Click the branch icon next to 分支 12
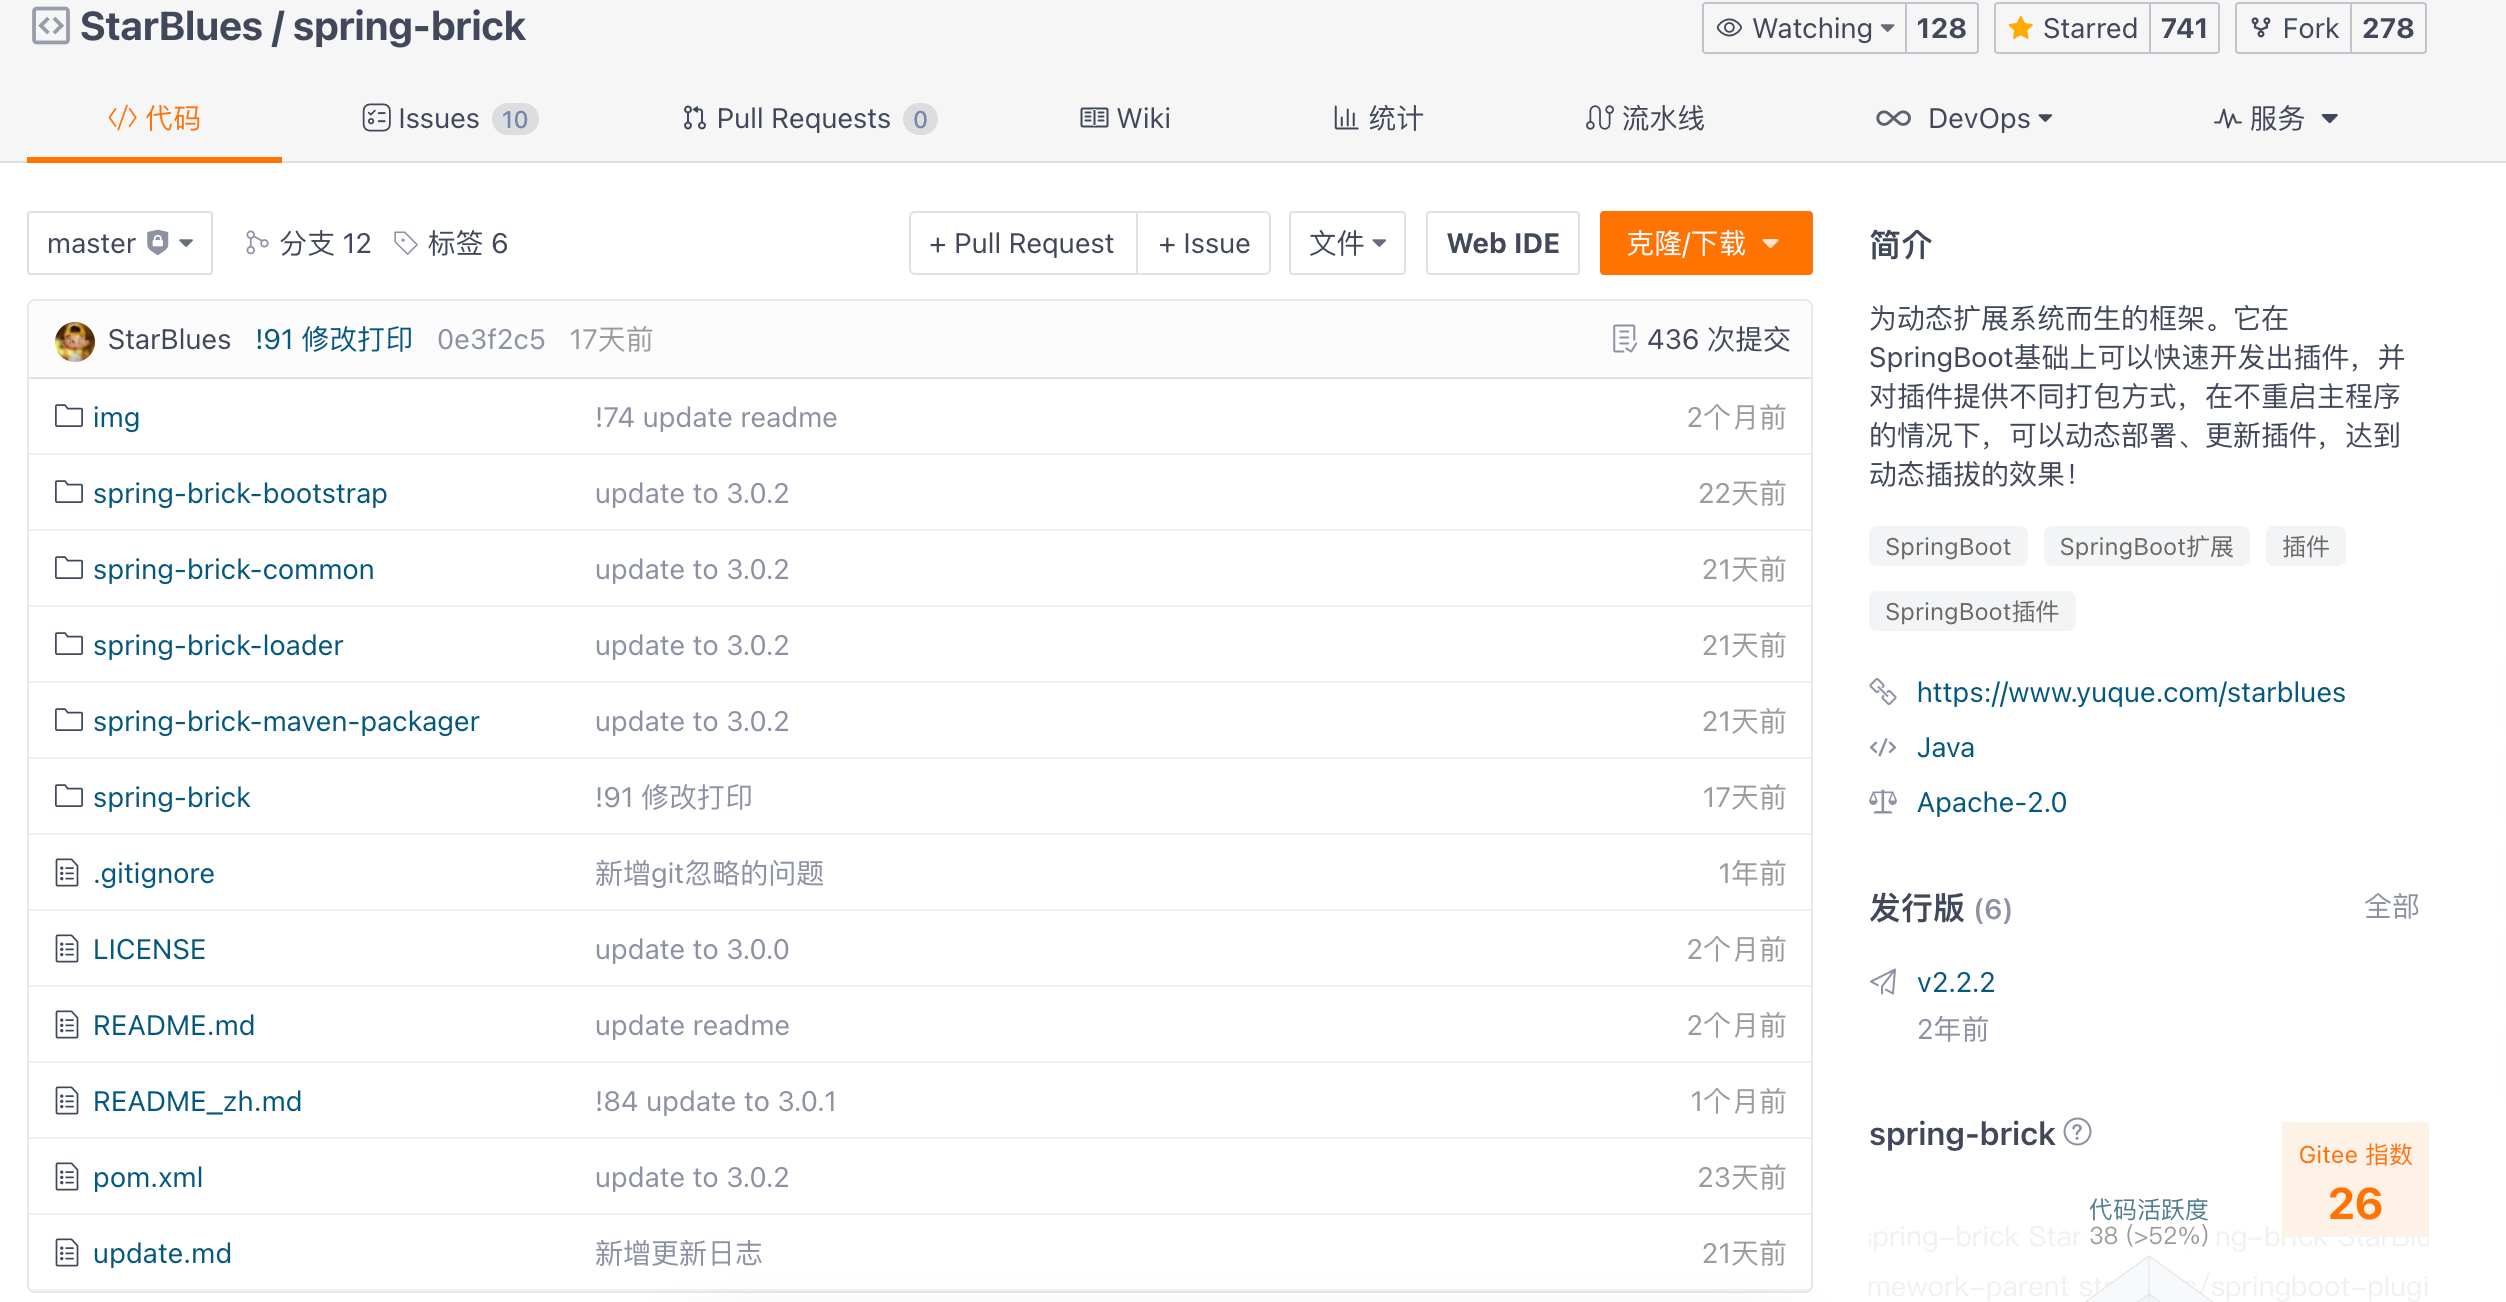Viewport: 2506px width, 1302px height. pyautogui.click(x=257, y=243)
